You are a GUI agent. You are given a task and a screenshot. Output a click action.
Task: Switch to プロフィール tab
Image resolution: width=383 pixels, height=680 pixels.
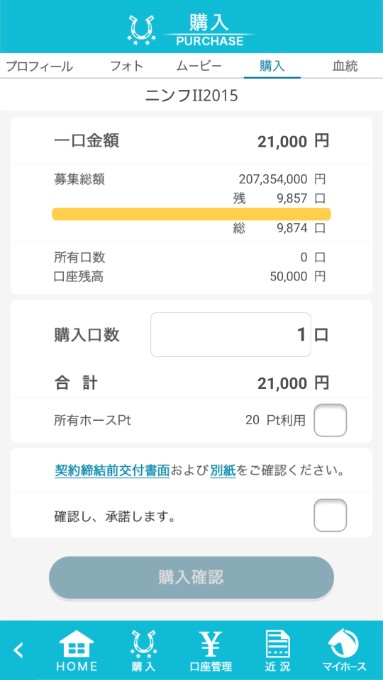[39, 66]
